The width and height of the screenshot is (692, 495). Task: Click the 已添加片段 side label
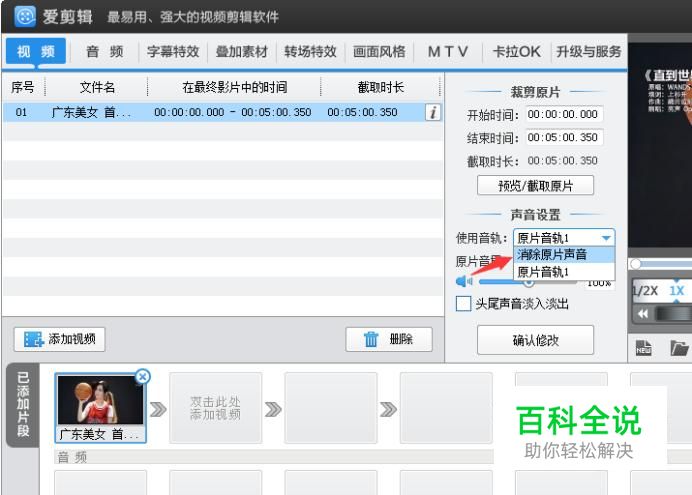point(23,405)
